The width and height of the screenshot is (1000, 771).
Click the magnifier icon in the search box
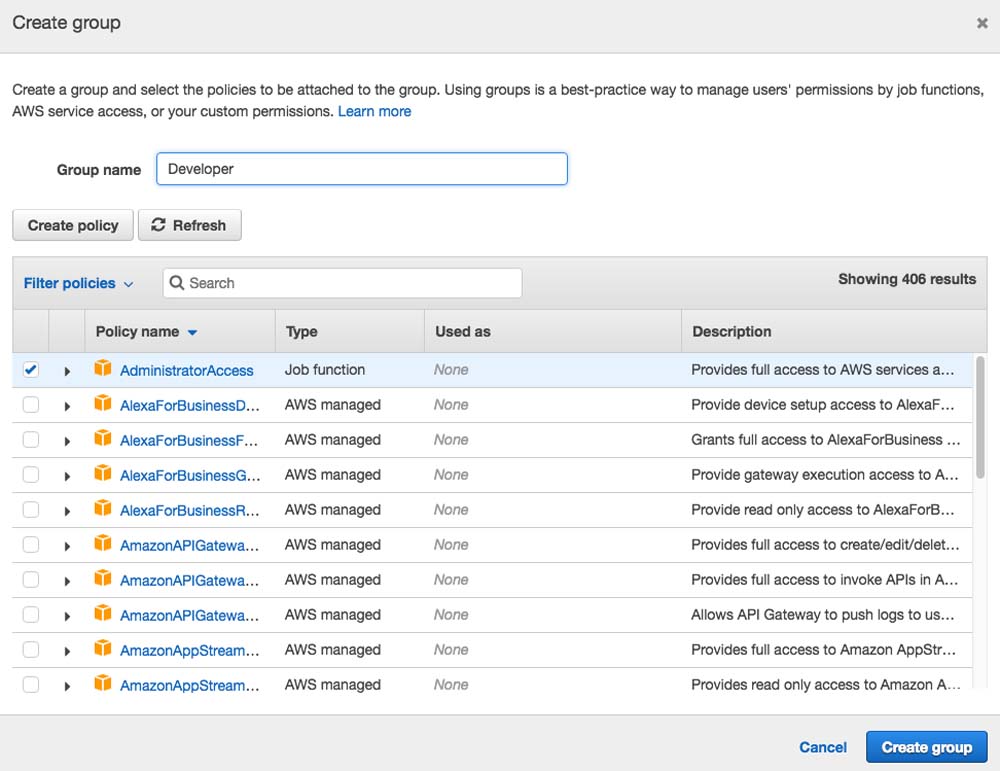click(177, 283)
